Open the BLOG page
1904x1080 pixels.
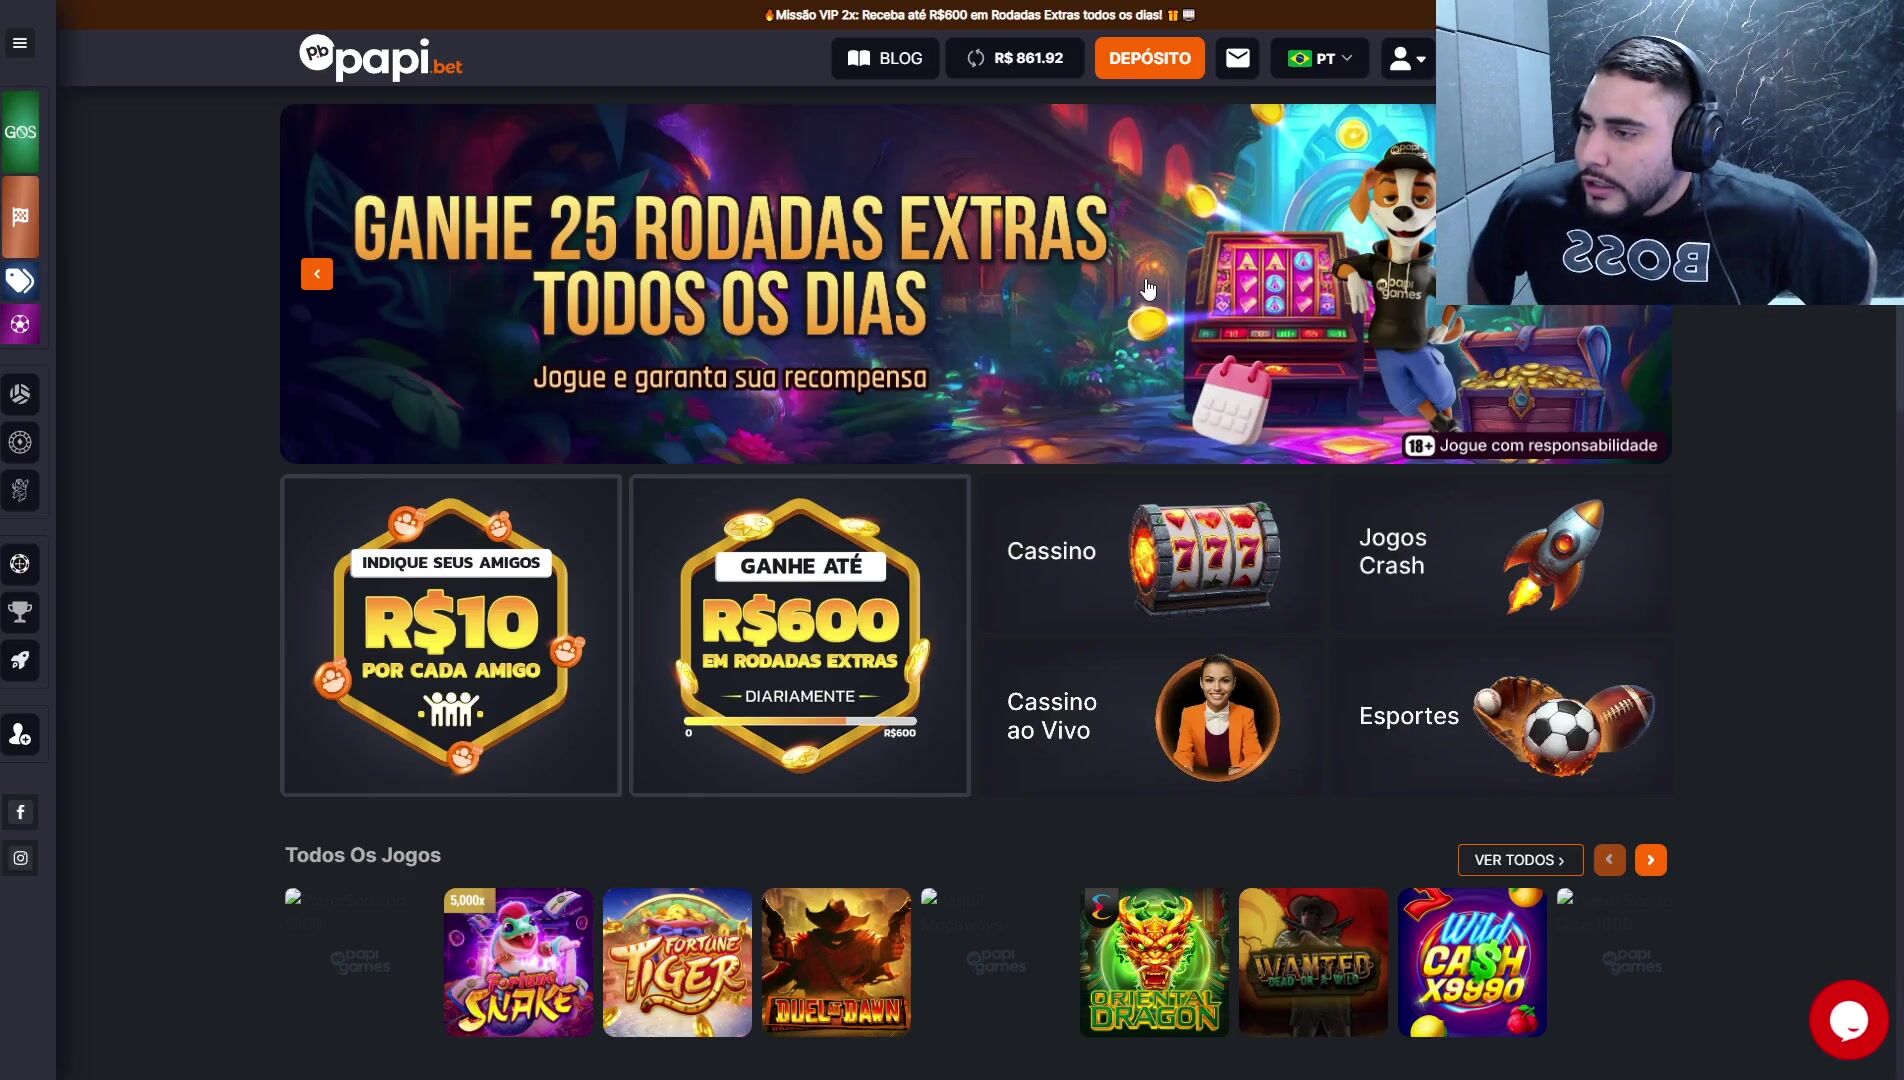pyautogui.click(x=885, y=58)
